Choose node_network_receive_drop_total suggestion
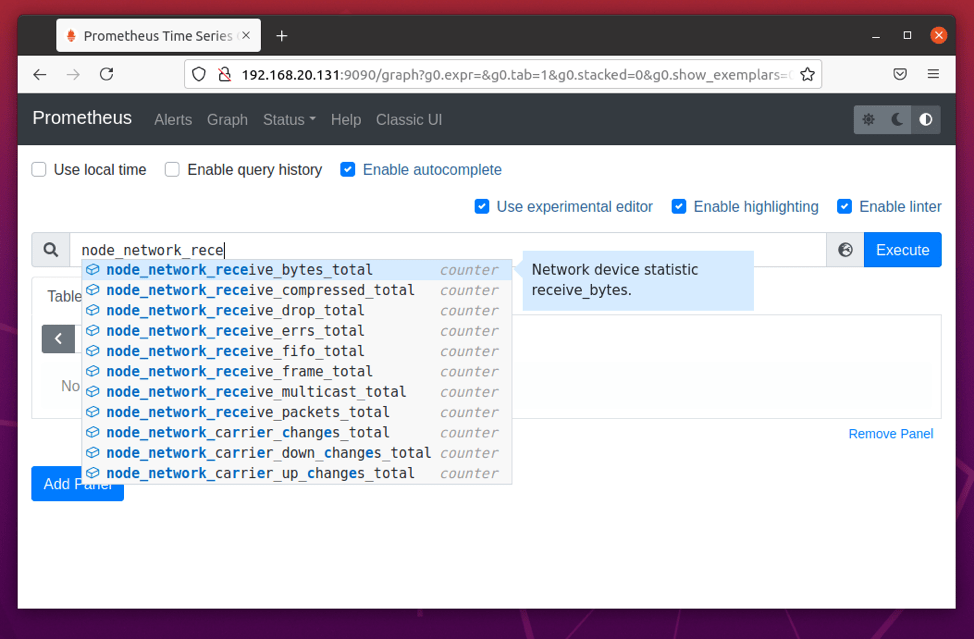 [297, 310]
